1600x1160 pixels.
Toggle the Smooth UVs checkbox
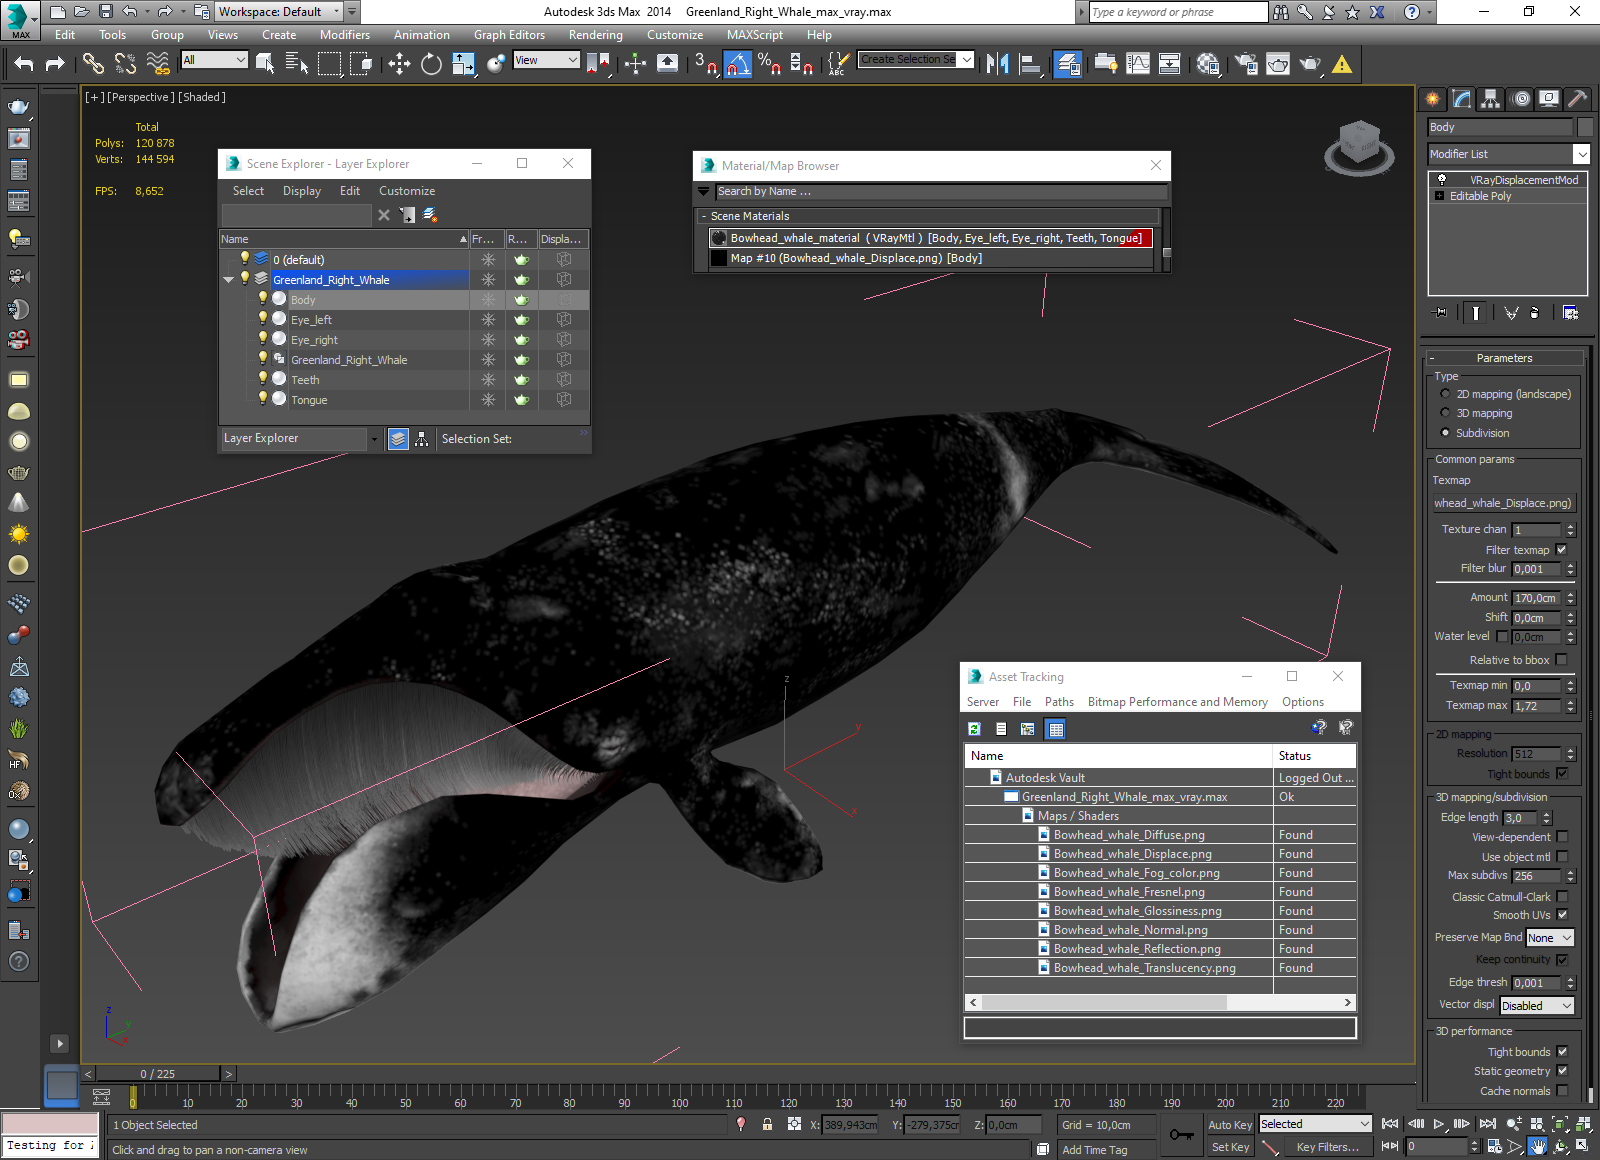(x=1562, y=915)
